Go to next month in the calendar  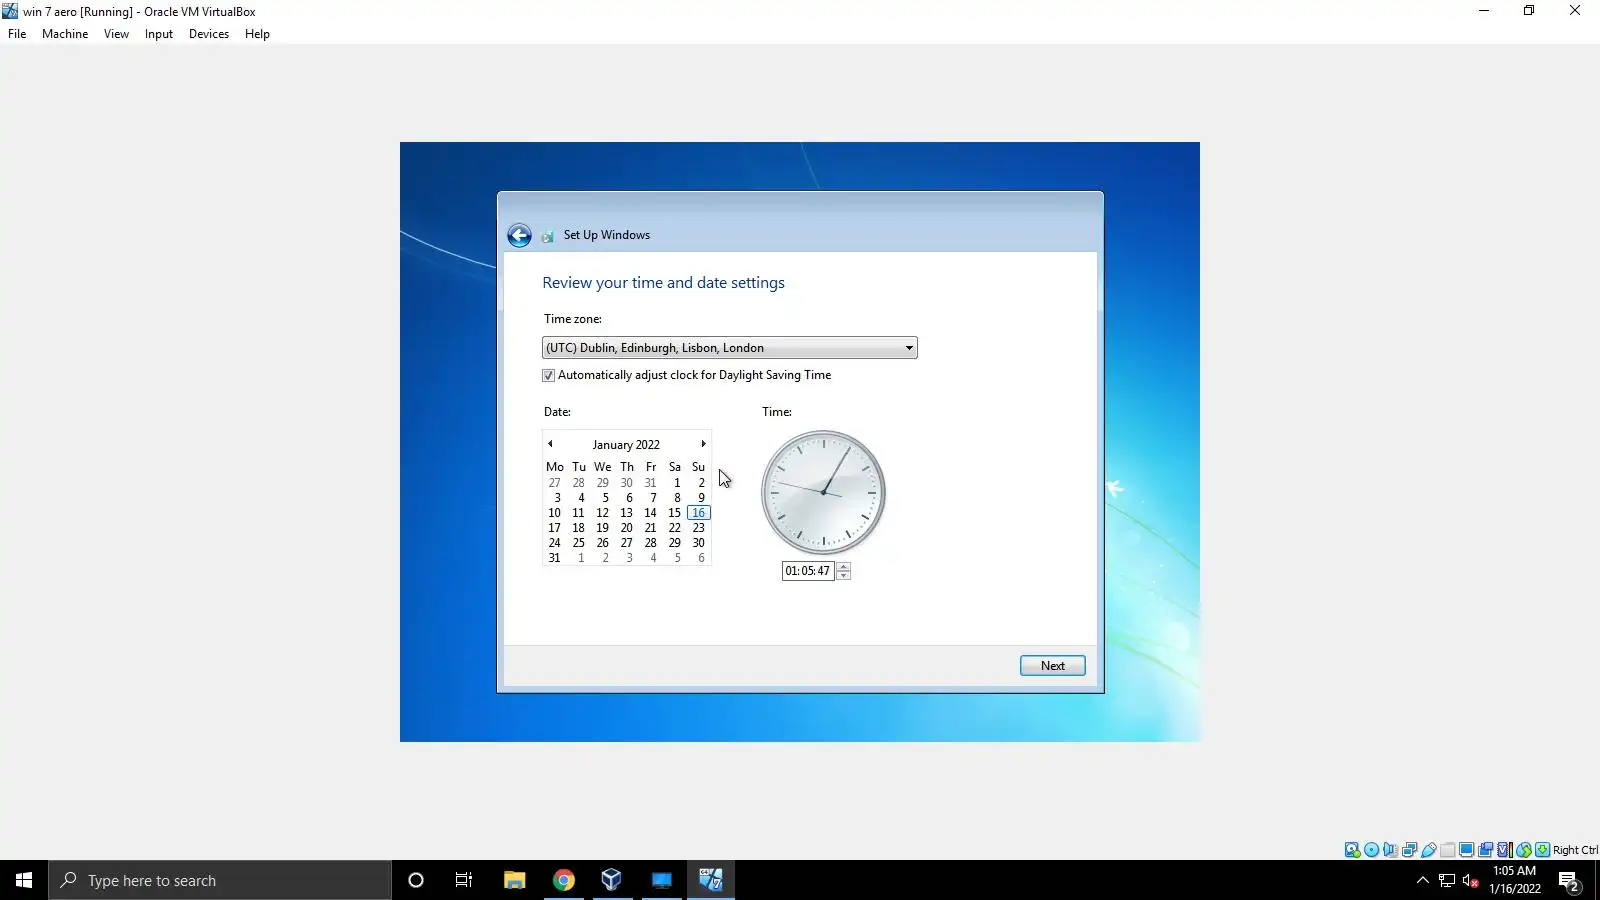pos(703,444)
